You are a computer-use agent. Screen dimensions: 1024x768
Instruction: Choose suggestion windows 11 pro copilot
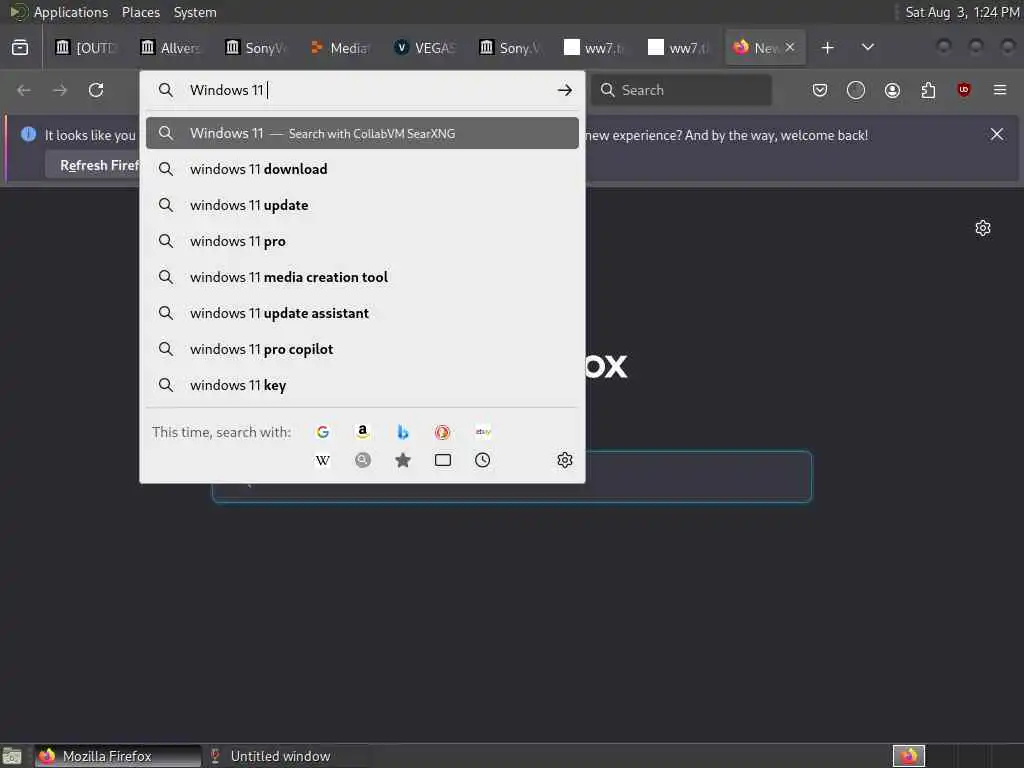(x=362, y=349)
